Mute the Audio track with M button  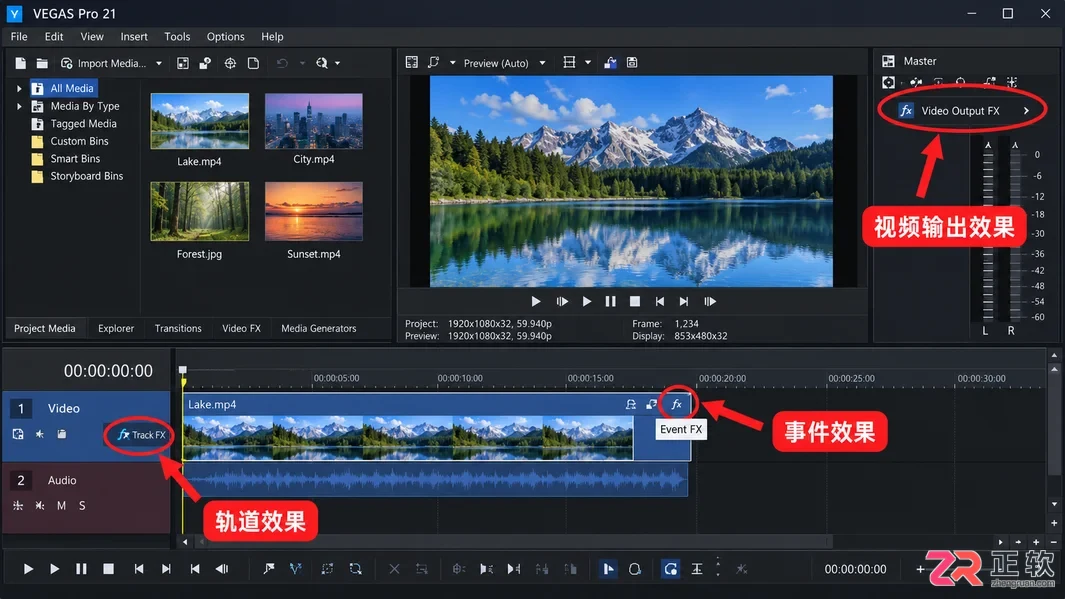pyautogui.click(x=61, y=506)
